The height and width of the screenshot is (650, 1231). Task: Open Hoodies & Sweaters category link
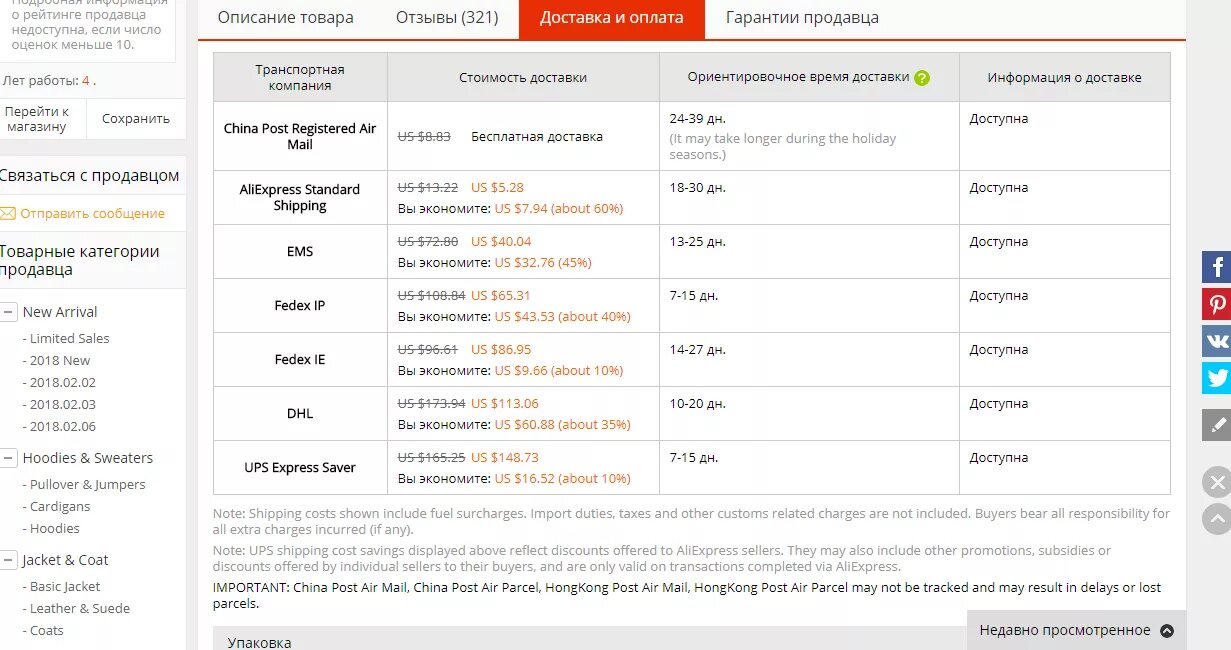click(88, 458)
